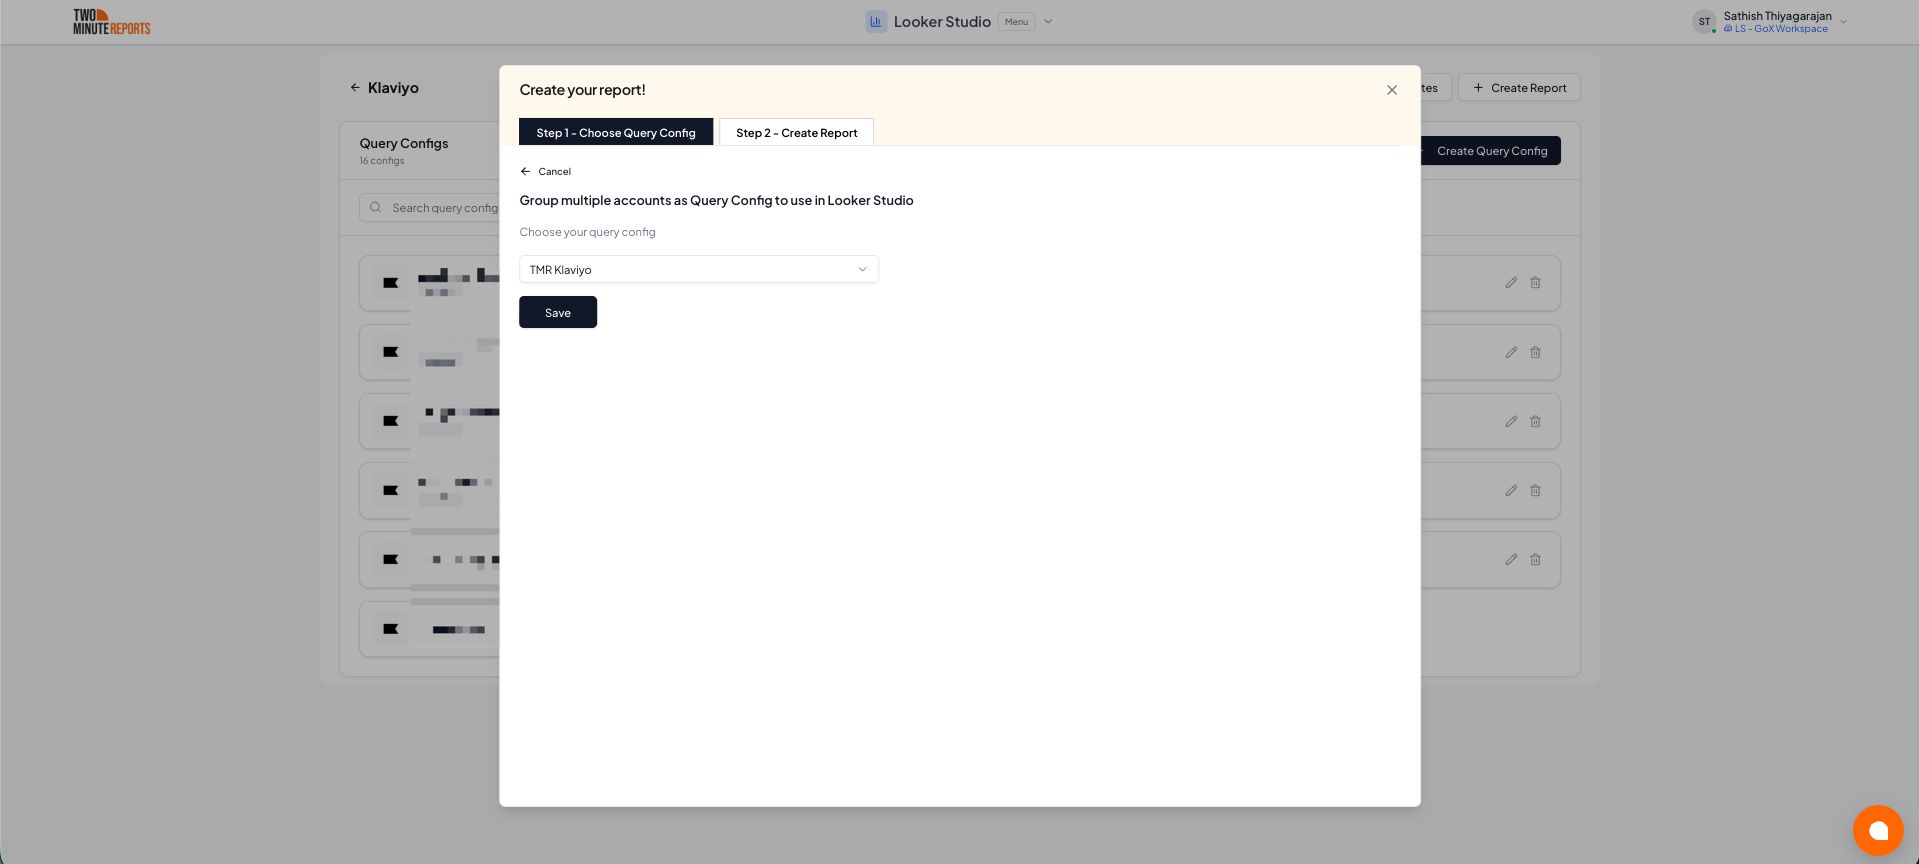Viewport: 1919px width, 864px height.
Task: Click the Create Query Config button
Action: click(1490, 151)
